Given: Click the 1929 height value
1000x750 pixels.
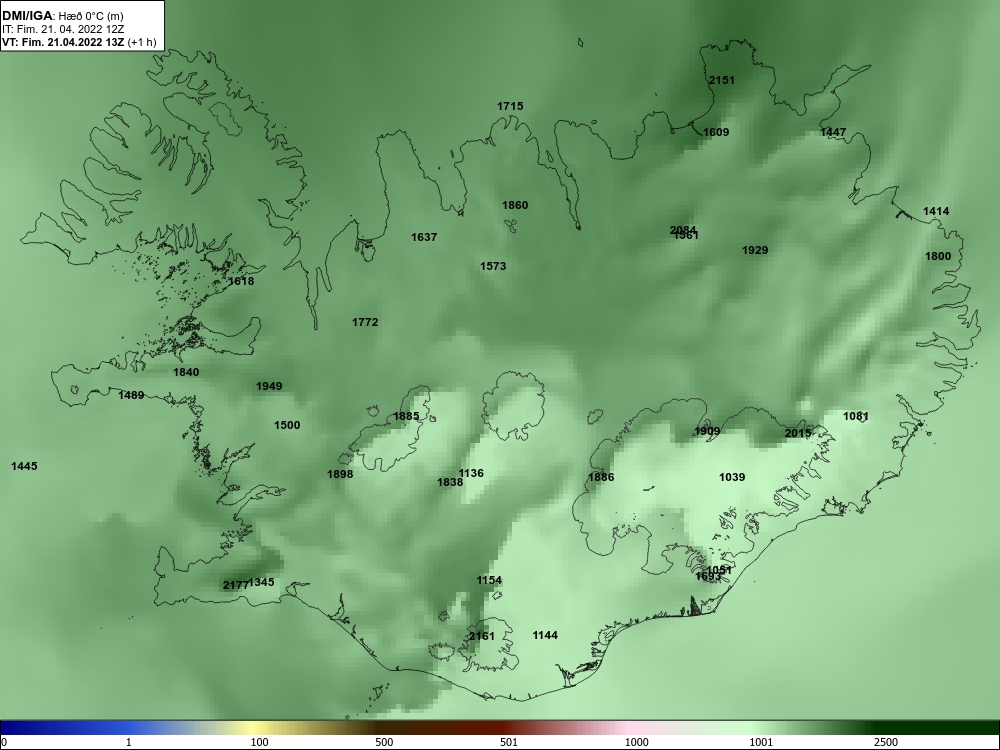Looking at the screenshot, I should (x=755, y=250).
